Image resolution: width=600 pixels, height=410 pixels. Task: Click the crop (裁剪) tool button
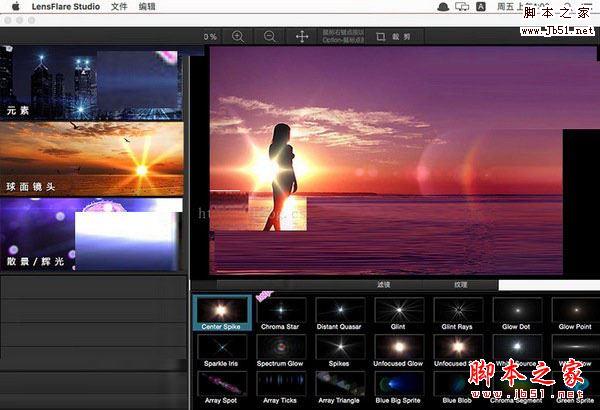[x=393, y=36]
